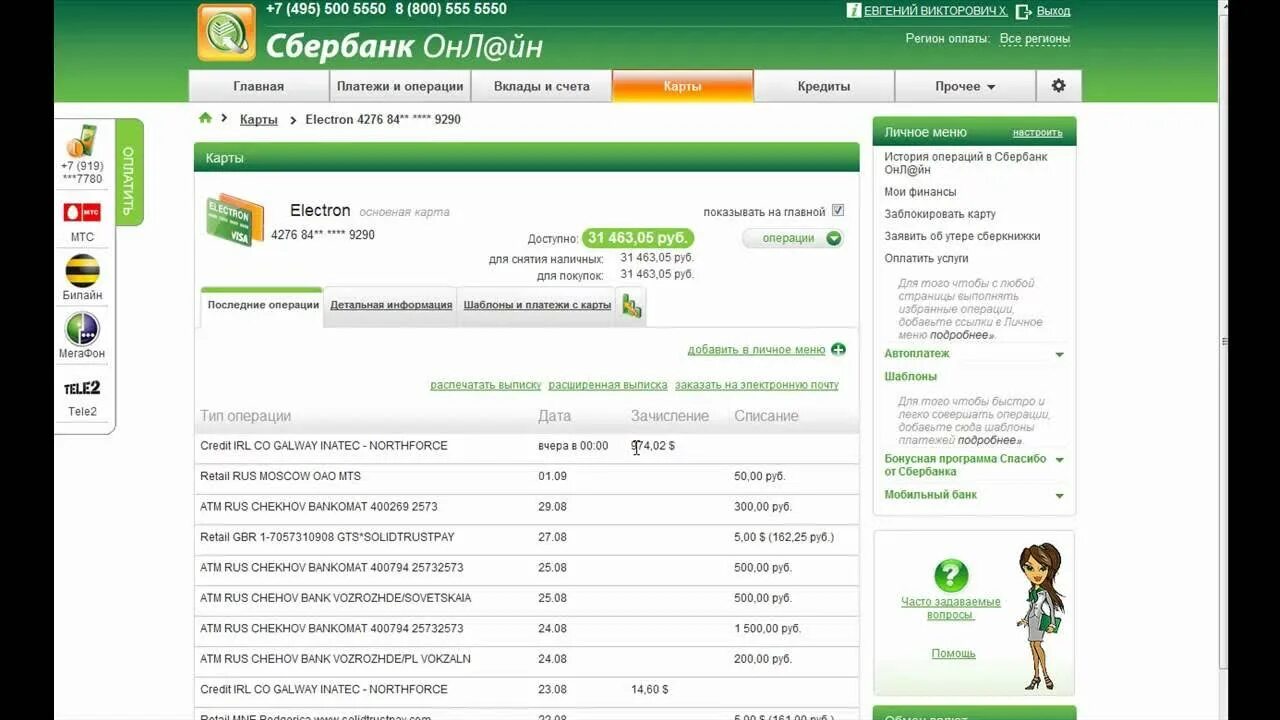Image resolution: width=1280 pixels, height=720 pixels.
Task: Click 'Заявить об утере сберкнижки' link
Action: 962,236
